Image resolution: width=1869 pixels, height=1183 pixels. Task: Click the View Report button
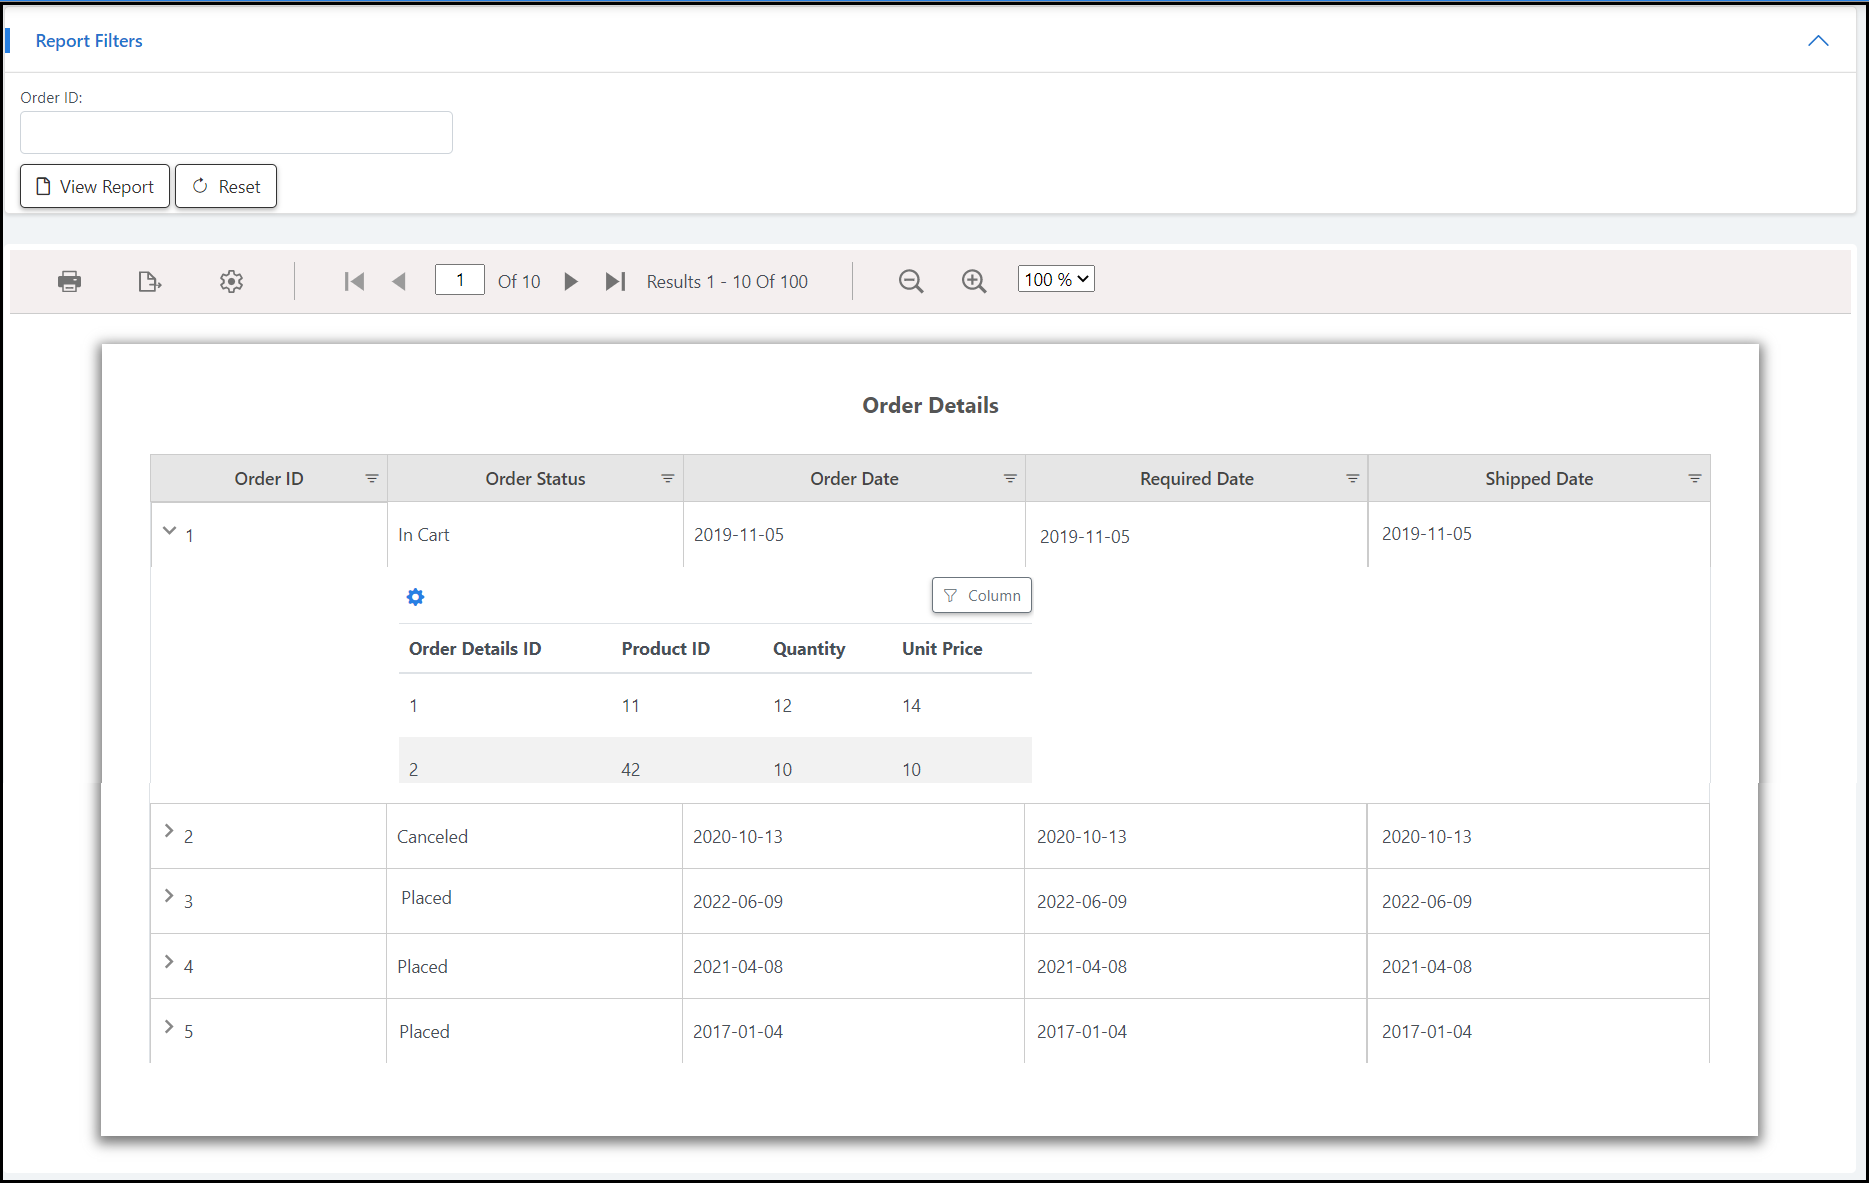click(x=94, y=186)
